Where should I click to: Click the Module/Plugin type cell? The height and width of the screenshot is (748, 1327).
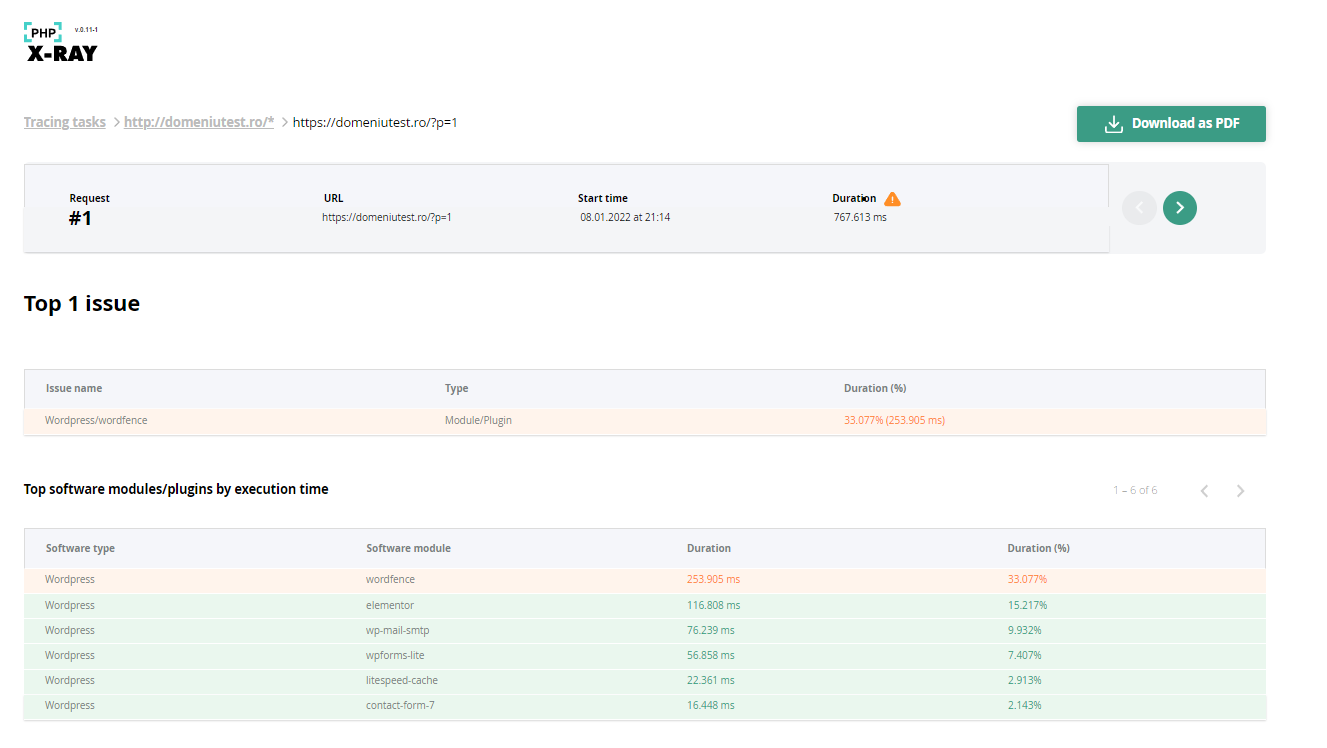point(478,420)
